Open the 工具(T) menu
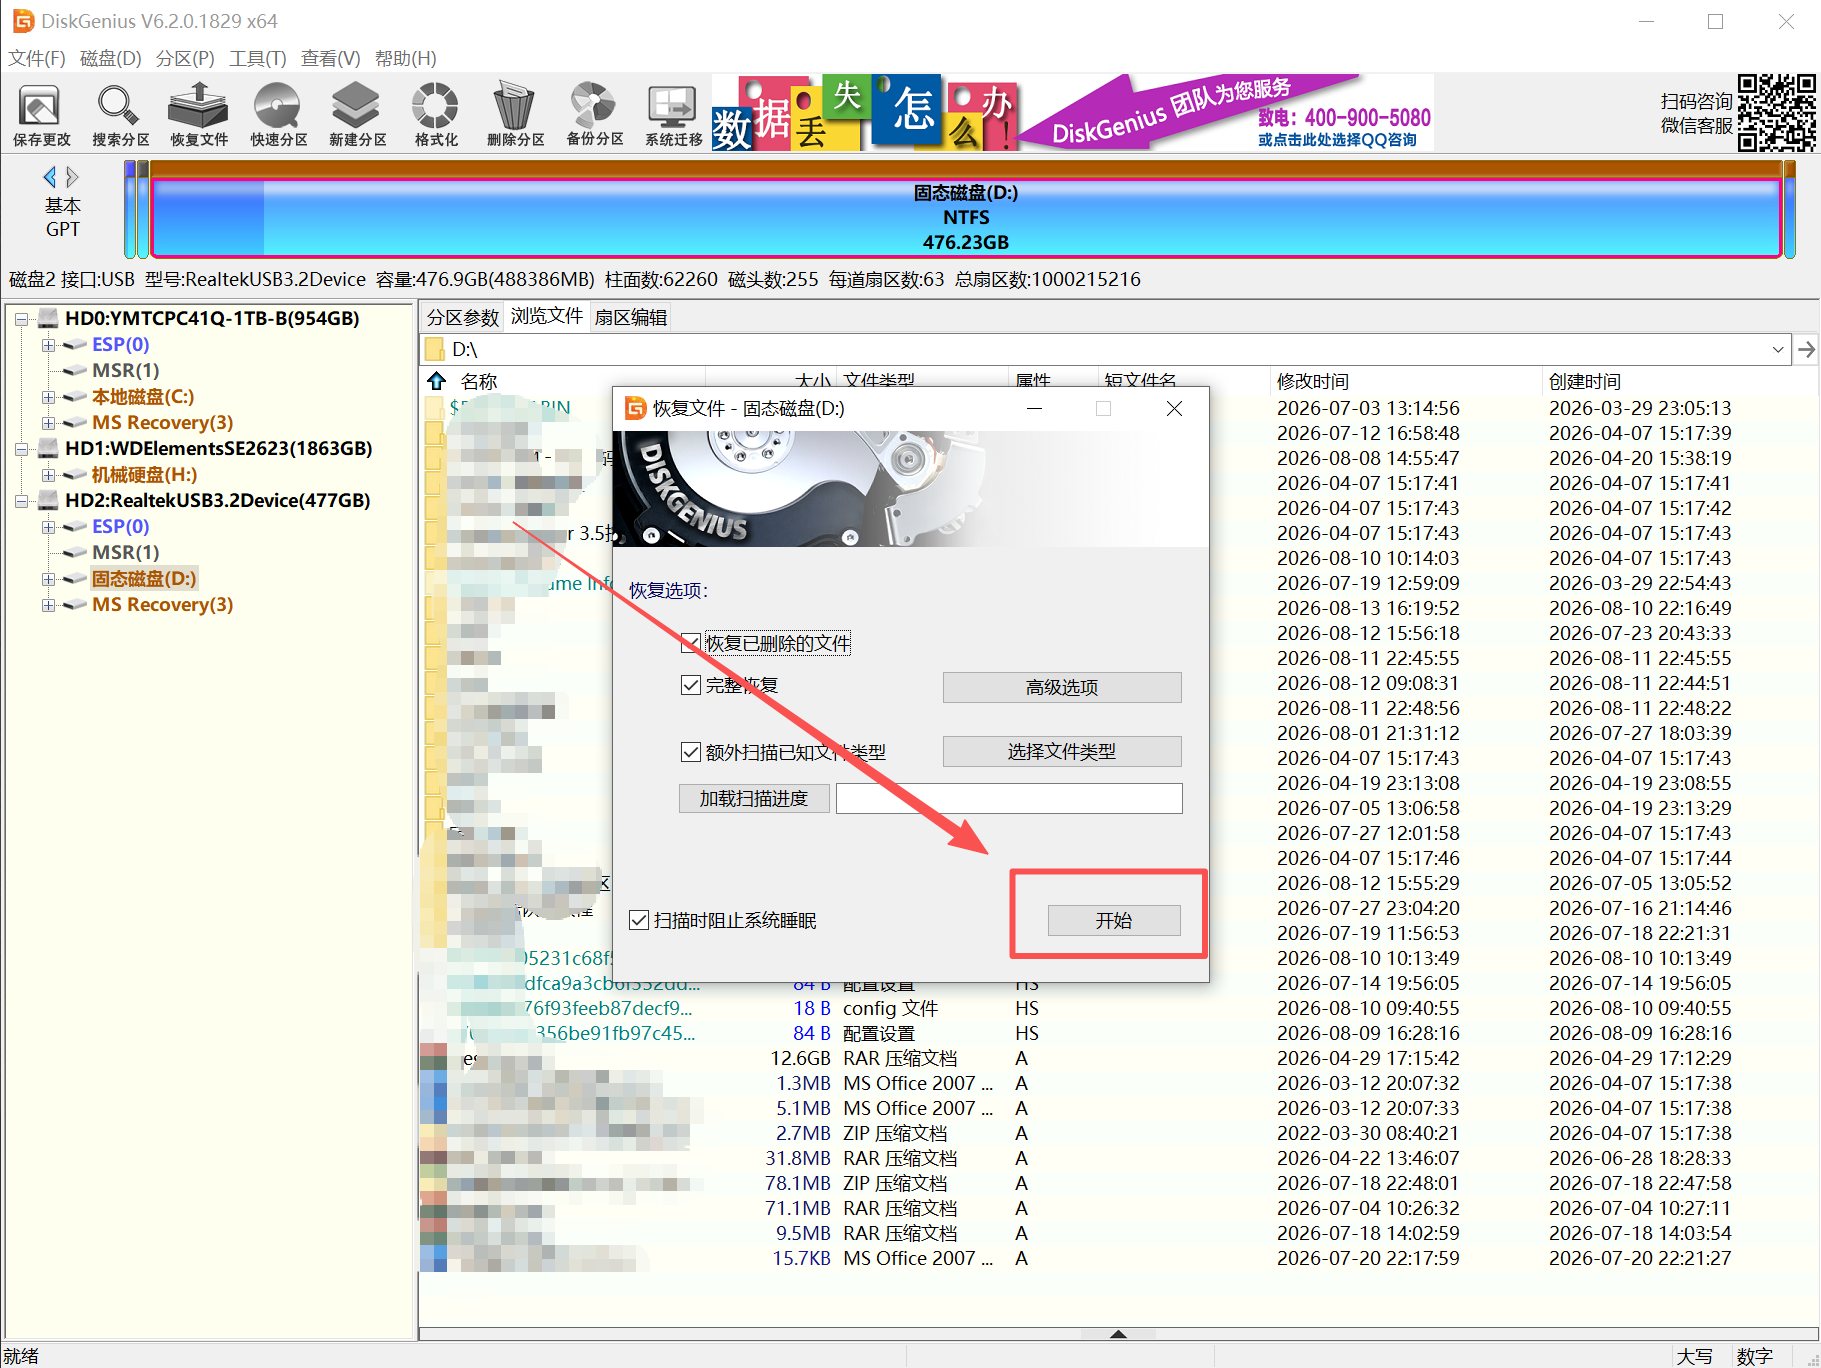The image size is (1821, 1368). (258, 58)
